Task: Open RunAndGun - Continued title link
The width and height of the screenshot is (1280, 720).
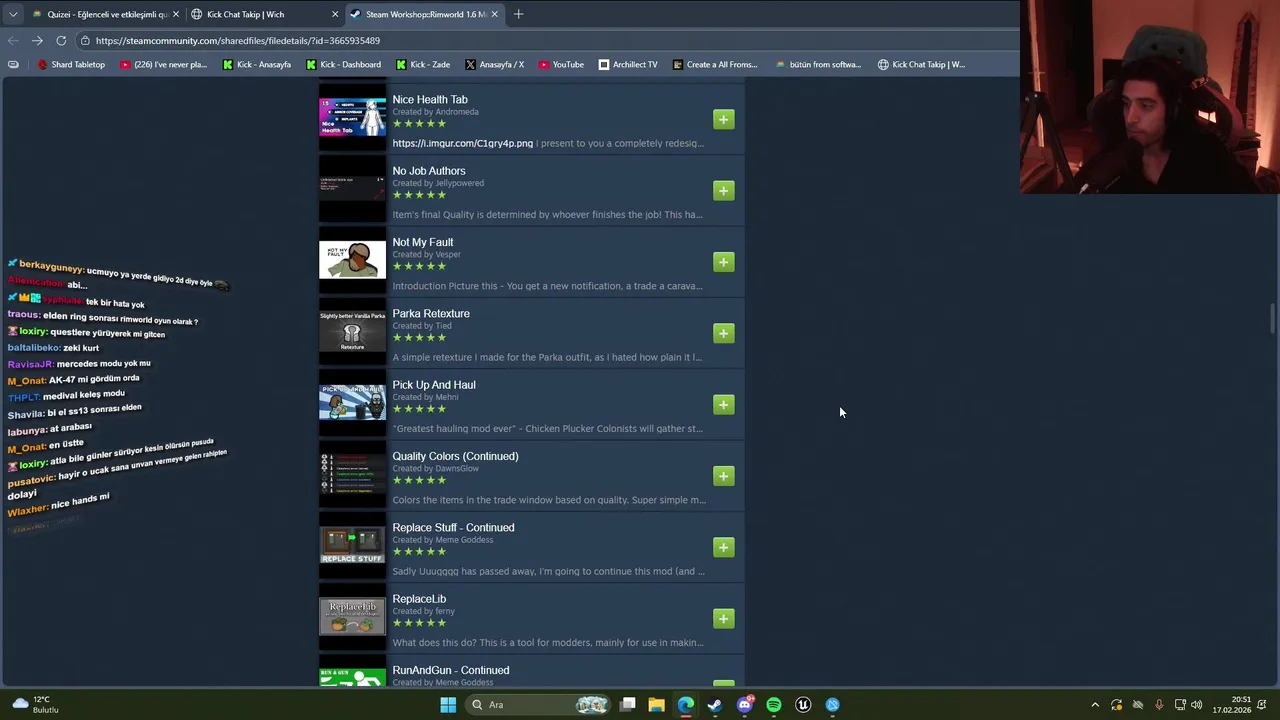Action: pos(451,670)
